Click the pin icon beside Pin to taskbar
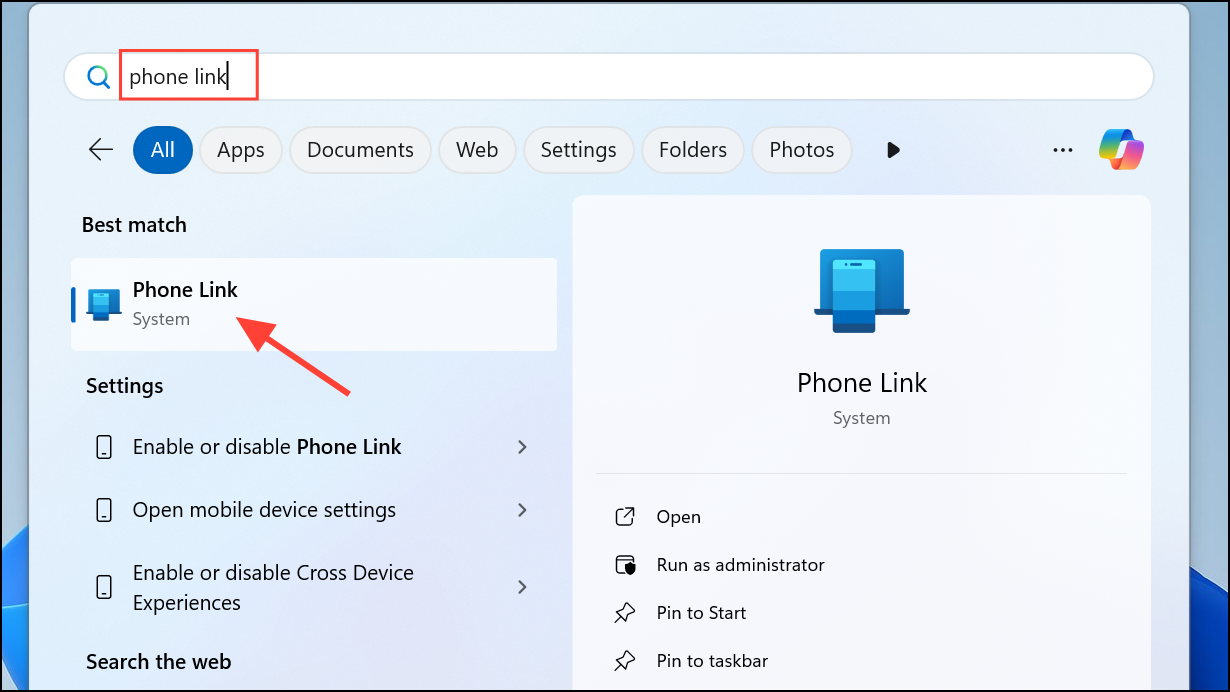 (x=625, y=661)
